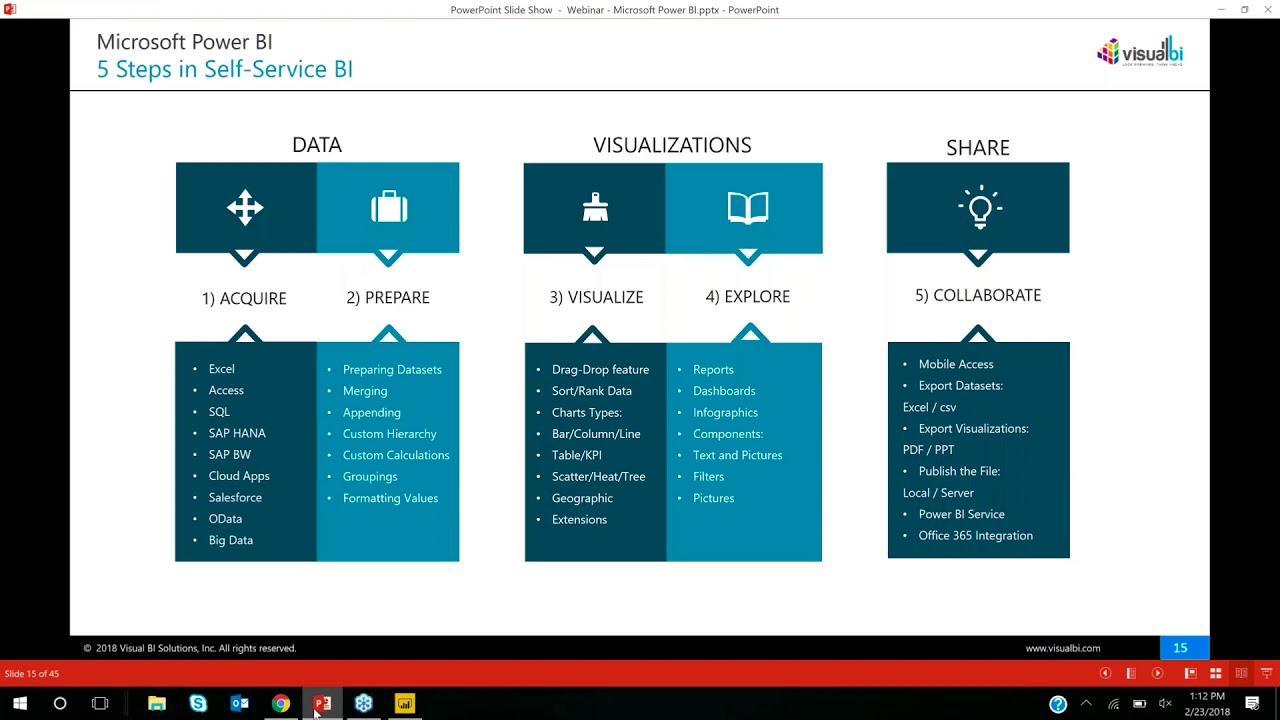Click the muted volume tray icon
The width and height of the screenshot is (1280, 720).
click(1165, 704)
